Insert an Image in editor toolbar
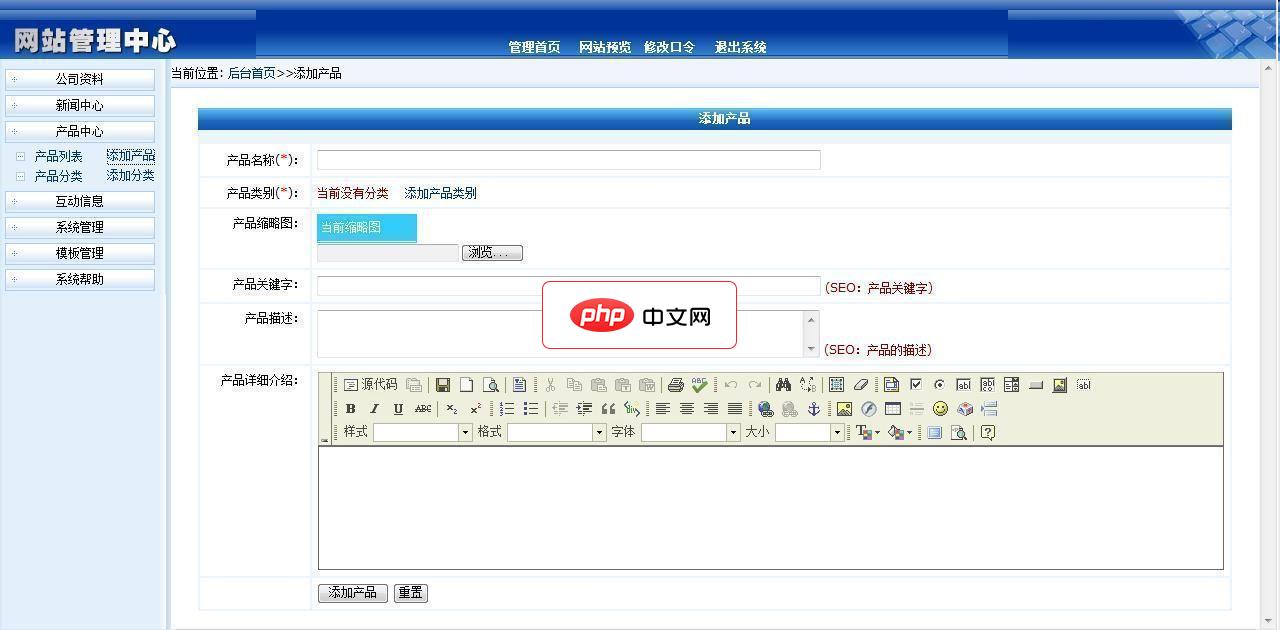 tap(844, 409)
